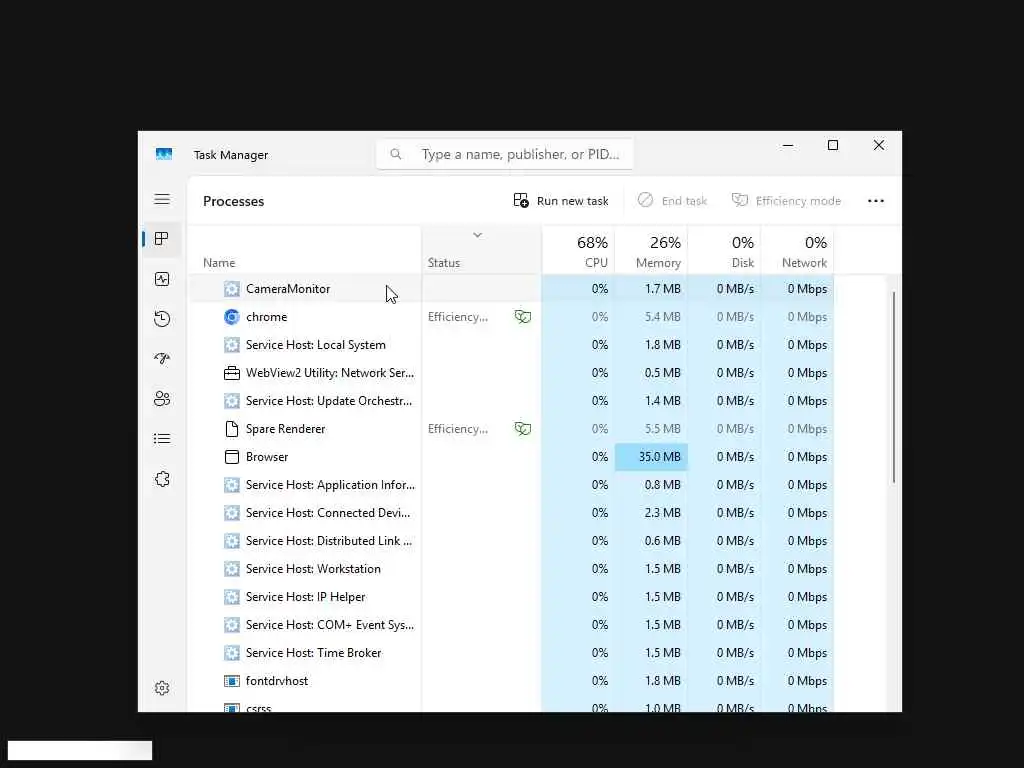Click the Spare Renderer file icon
The width and height of the screenshot is (1024, 768).
(232, 429)
